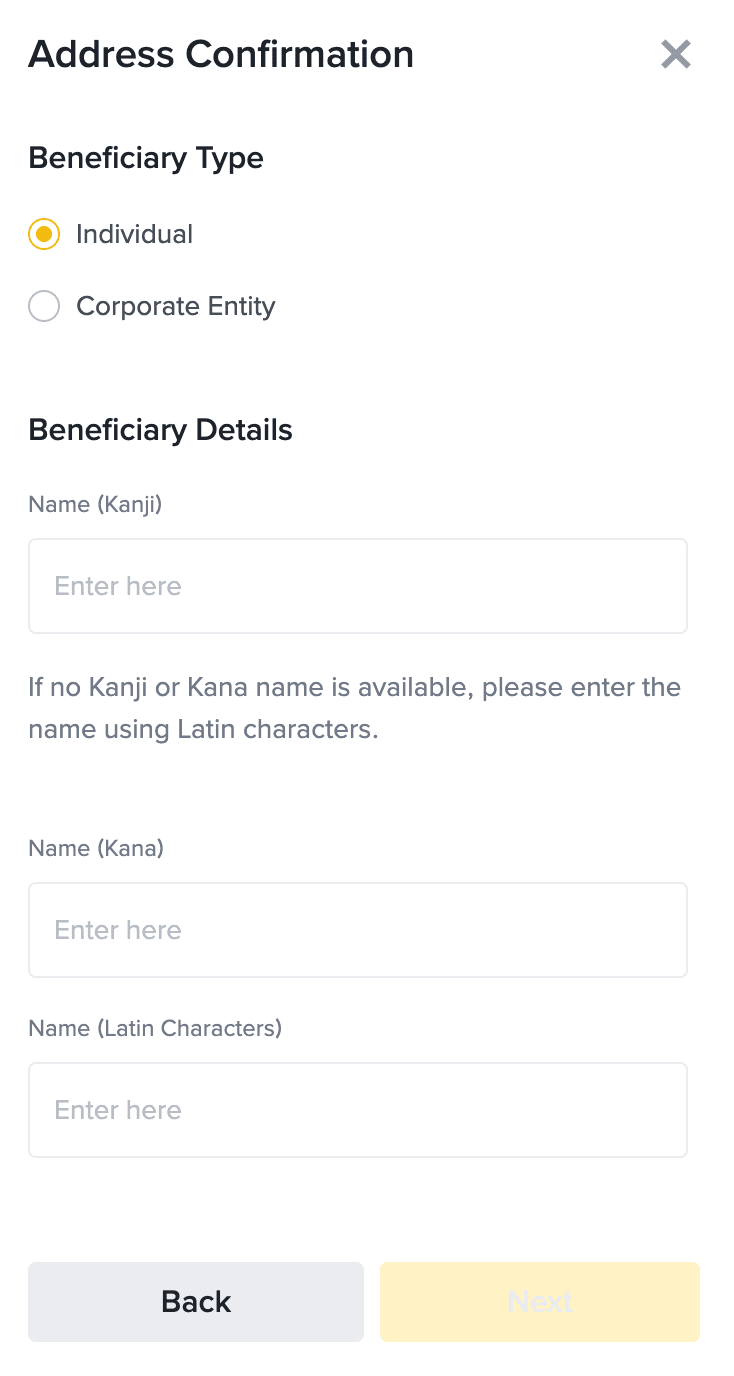
Task: Select the Individual radio button
Action: click(44, 234)
